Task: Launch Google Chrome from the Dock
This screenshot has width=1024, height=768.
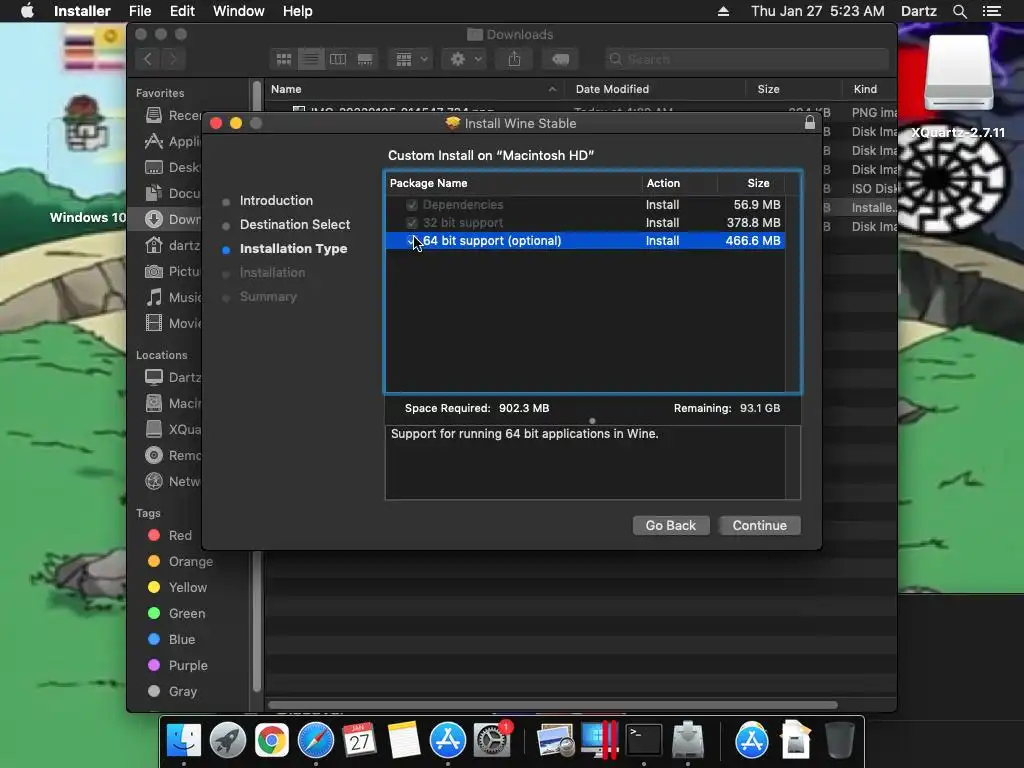Action: pos(272,741)
